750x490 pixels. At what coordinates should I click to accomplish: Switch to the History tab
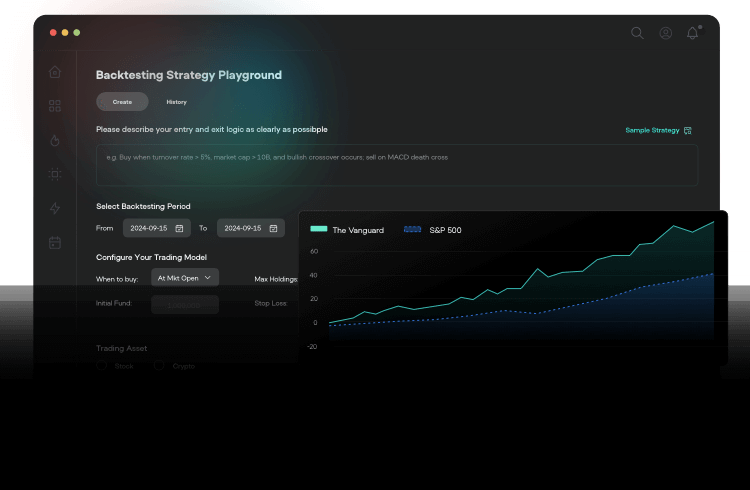[176, 102]
